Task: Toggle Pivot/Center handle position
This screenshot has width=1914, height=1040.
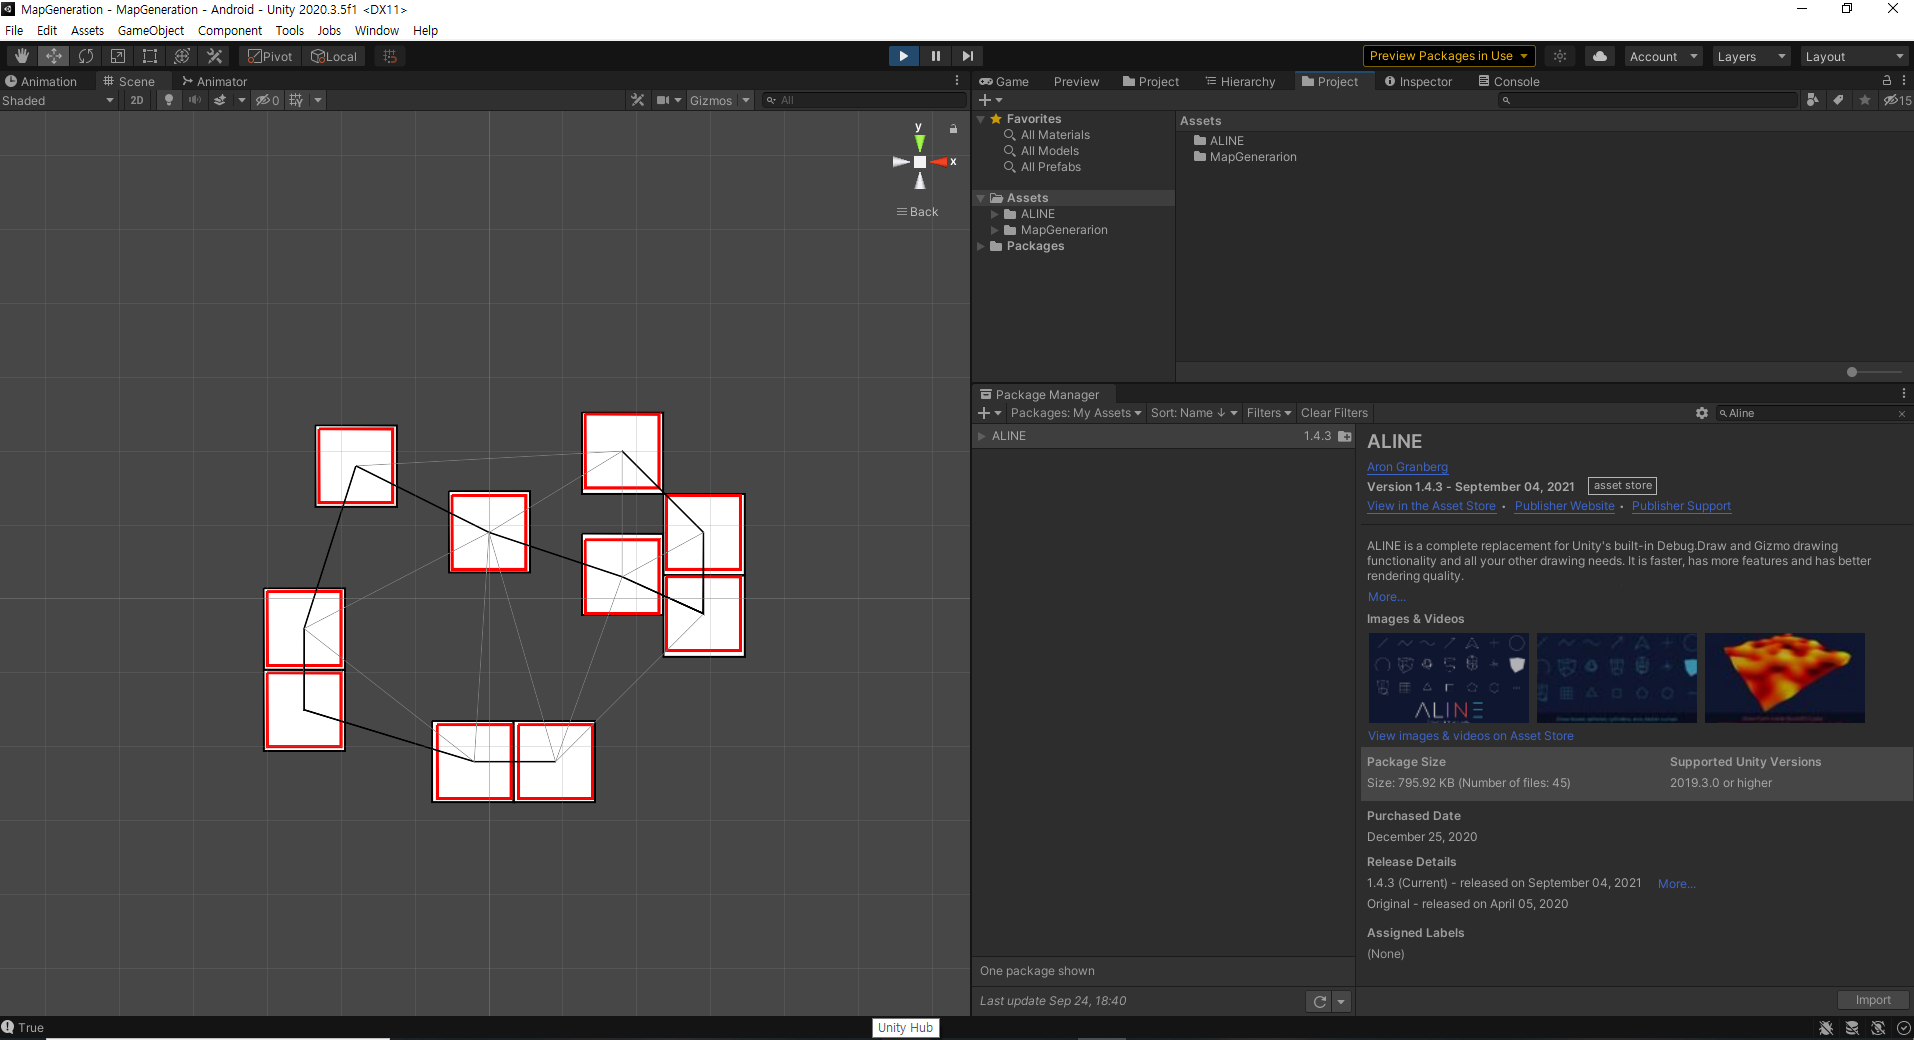Action: 269,55
